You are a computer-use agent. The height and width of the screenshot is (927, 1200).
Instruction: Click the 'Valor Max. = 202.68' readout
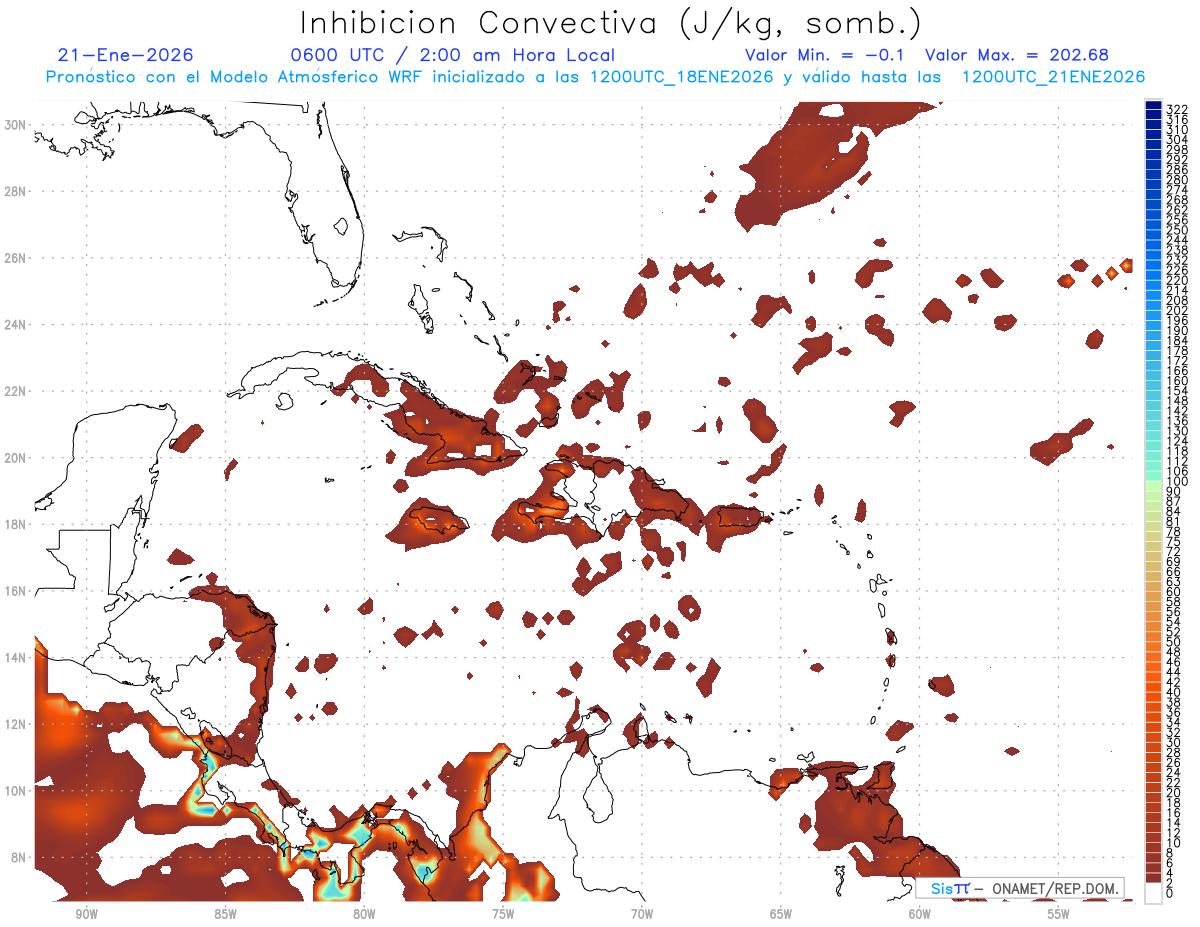tap(1017, 55)
